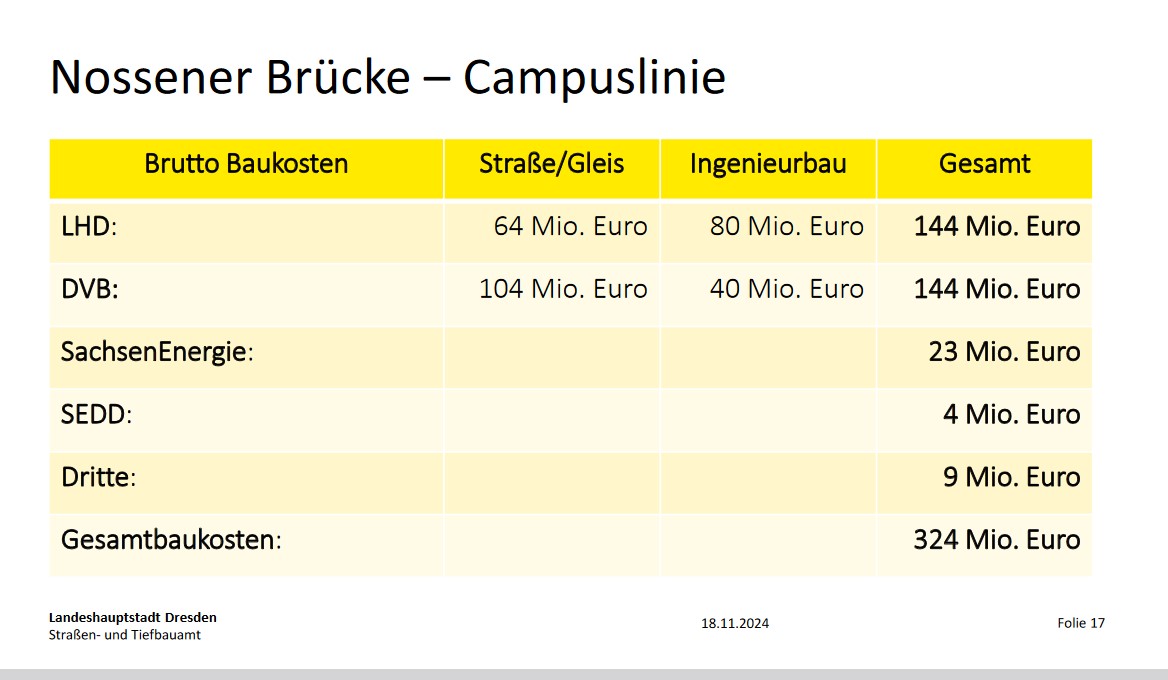Image resolution: width=1168 pixels, height=680 pixels.
Task: Select the DVB row label
Action: pos(89,289)
